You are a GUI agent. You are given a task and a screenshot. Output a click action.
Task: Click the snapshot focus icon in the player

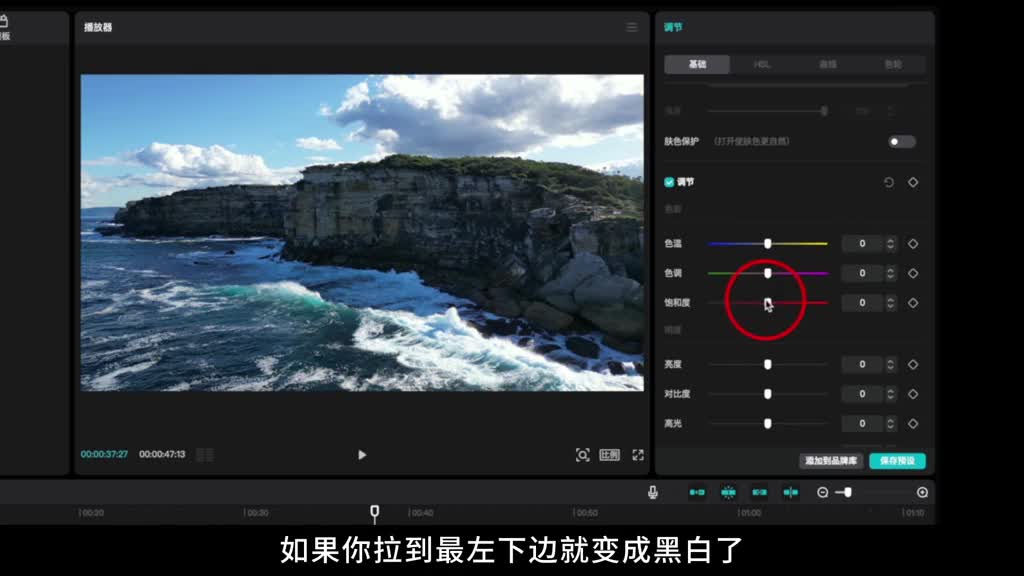pos(582,455)
